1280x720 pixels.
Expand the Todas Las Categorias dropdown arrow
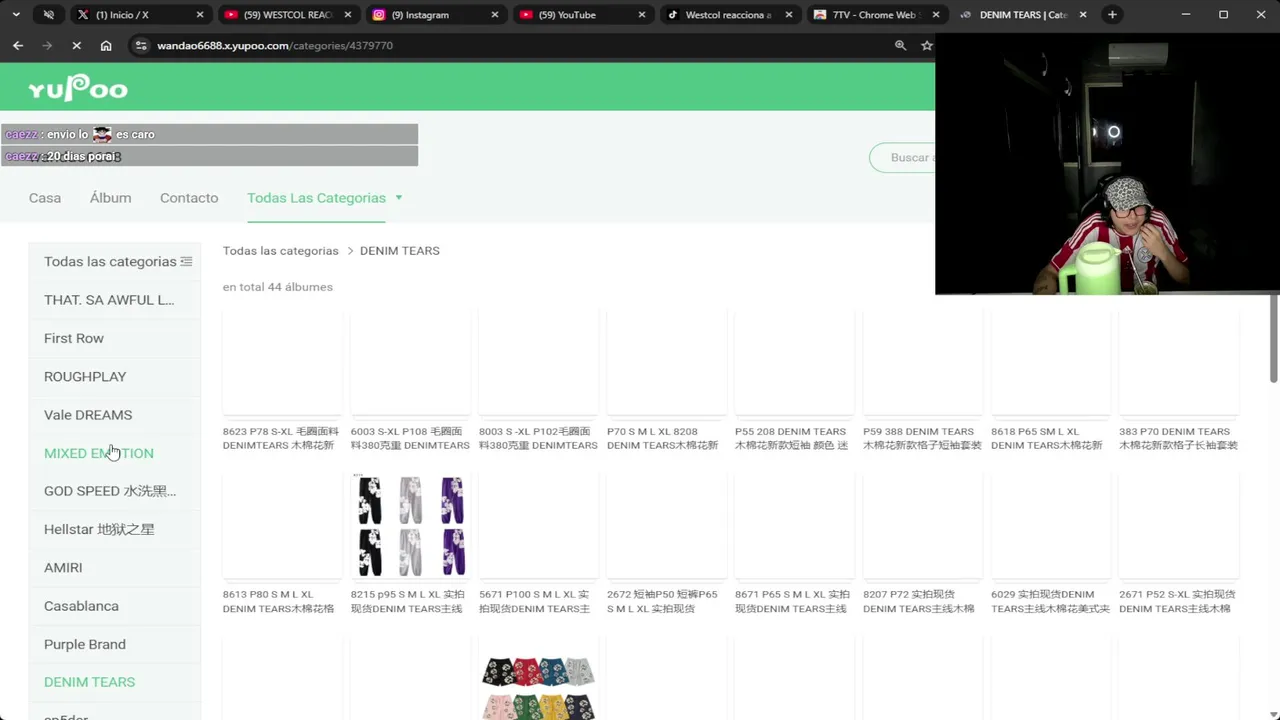[399, 198]
